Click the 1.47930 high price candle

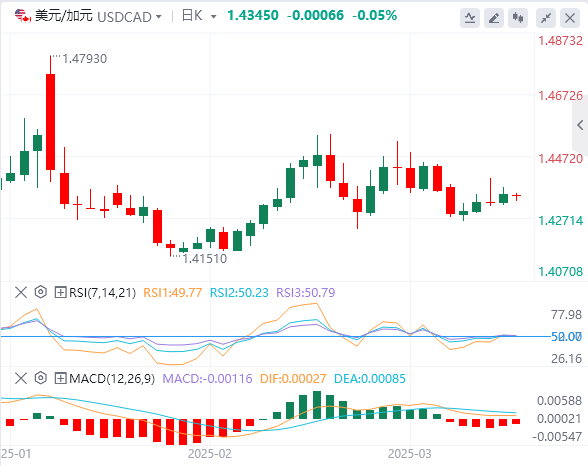click(x=51, y=119)
